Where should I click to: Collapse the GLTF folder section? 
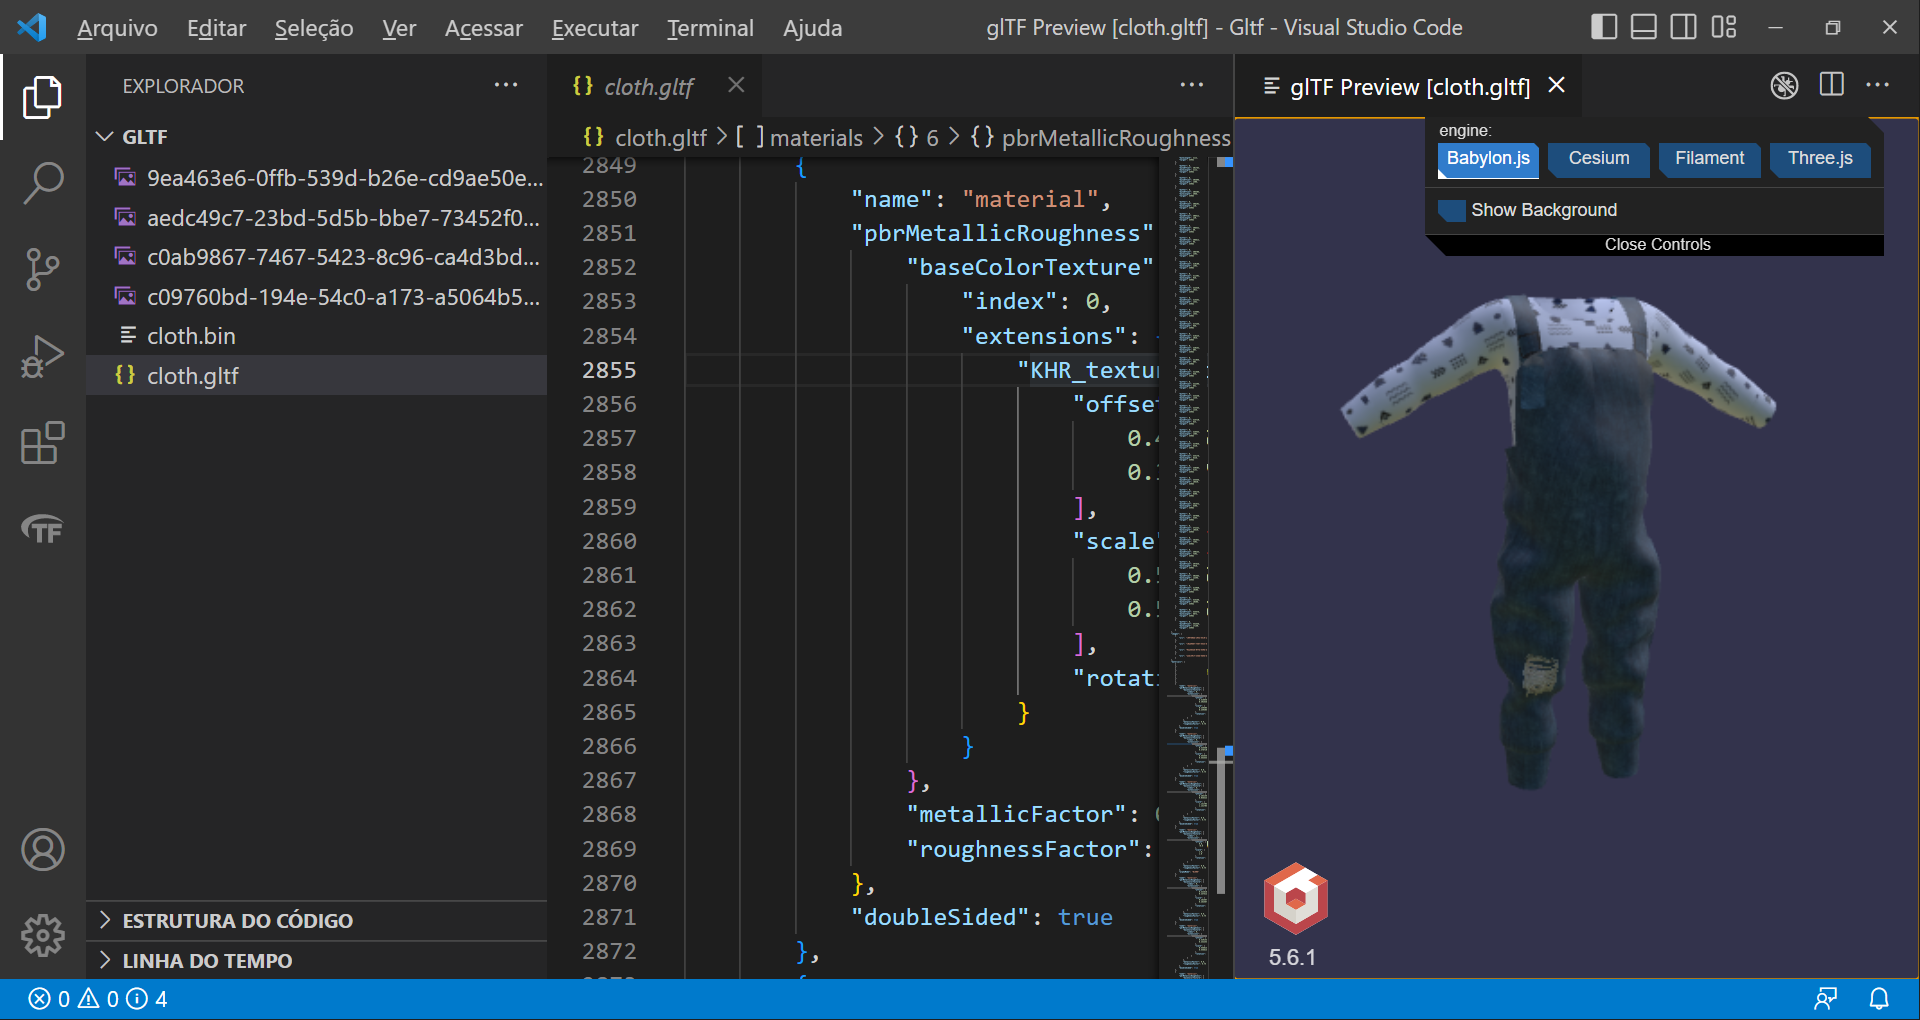pyautogui.click(x=317, y=137)
